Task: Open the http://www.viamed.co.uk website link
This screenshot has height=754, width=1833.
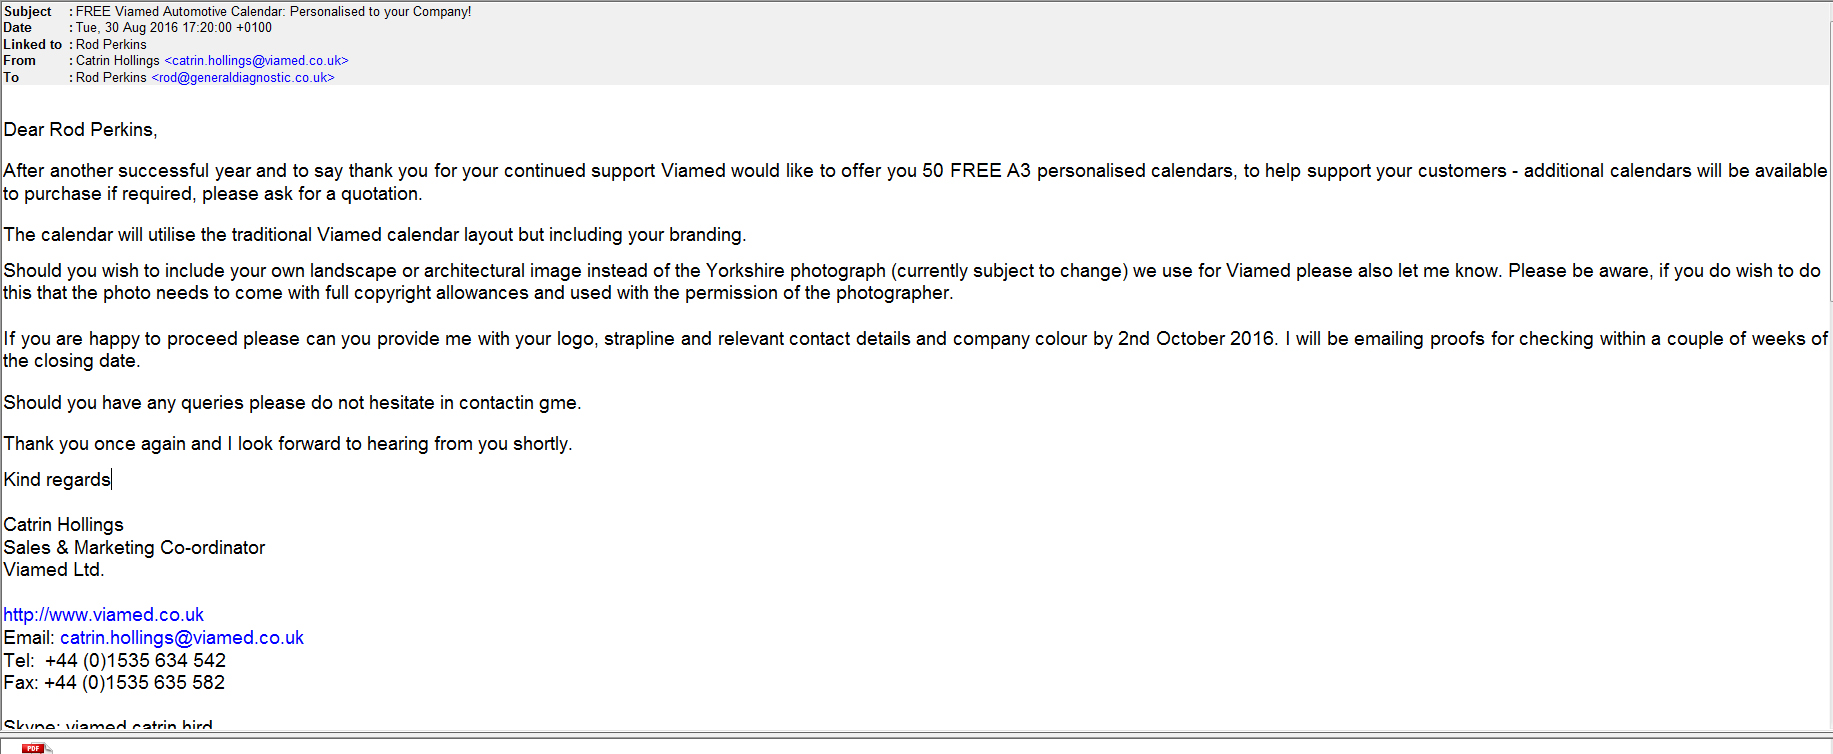Action: (x=103, y=615)
